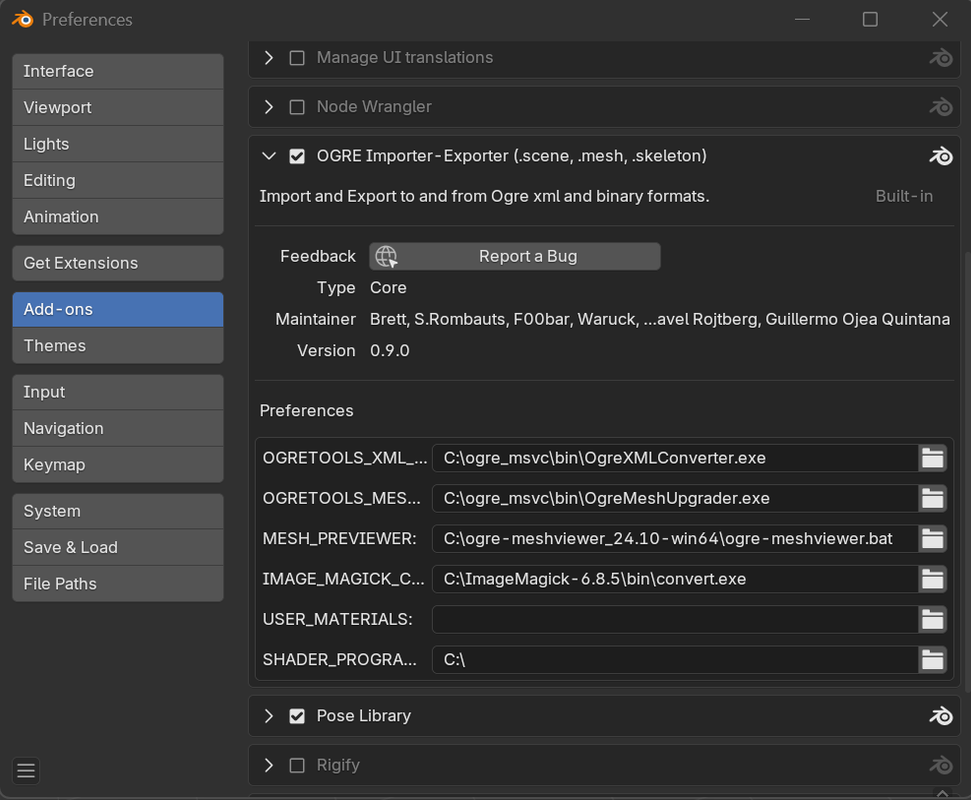Open the Interface preferences section
The image size is (971, 800).
tap(118, 71)
